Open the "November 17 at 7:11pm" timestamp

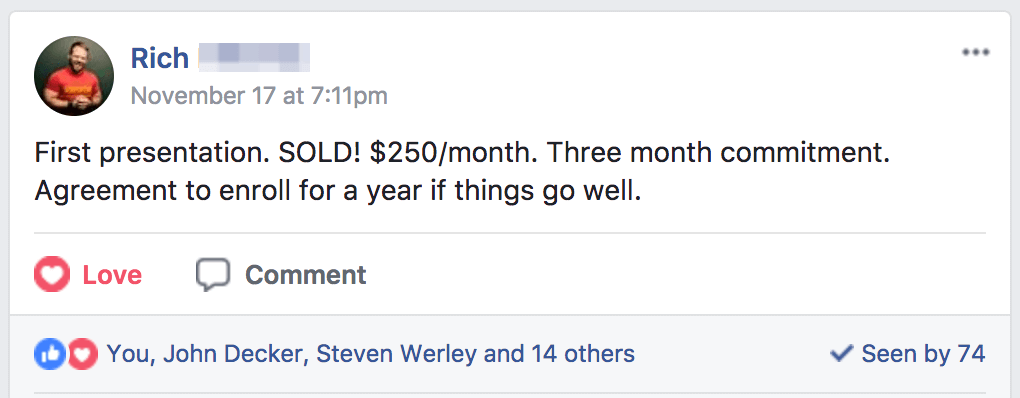click(259, 96)
